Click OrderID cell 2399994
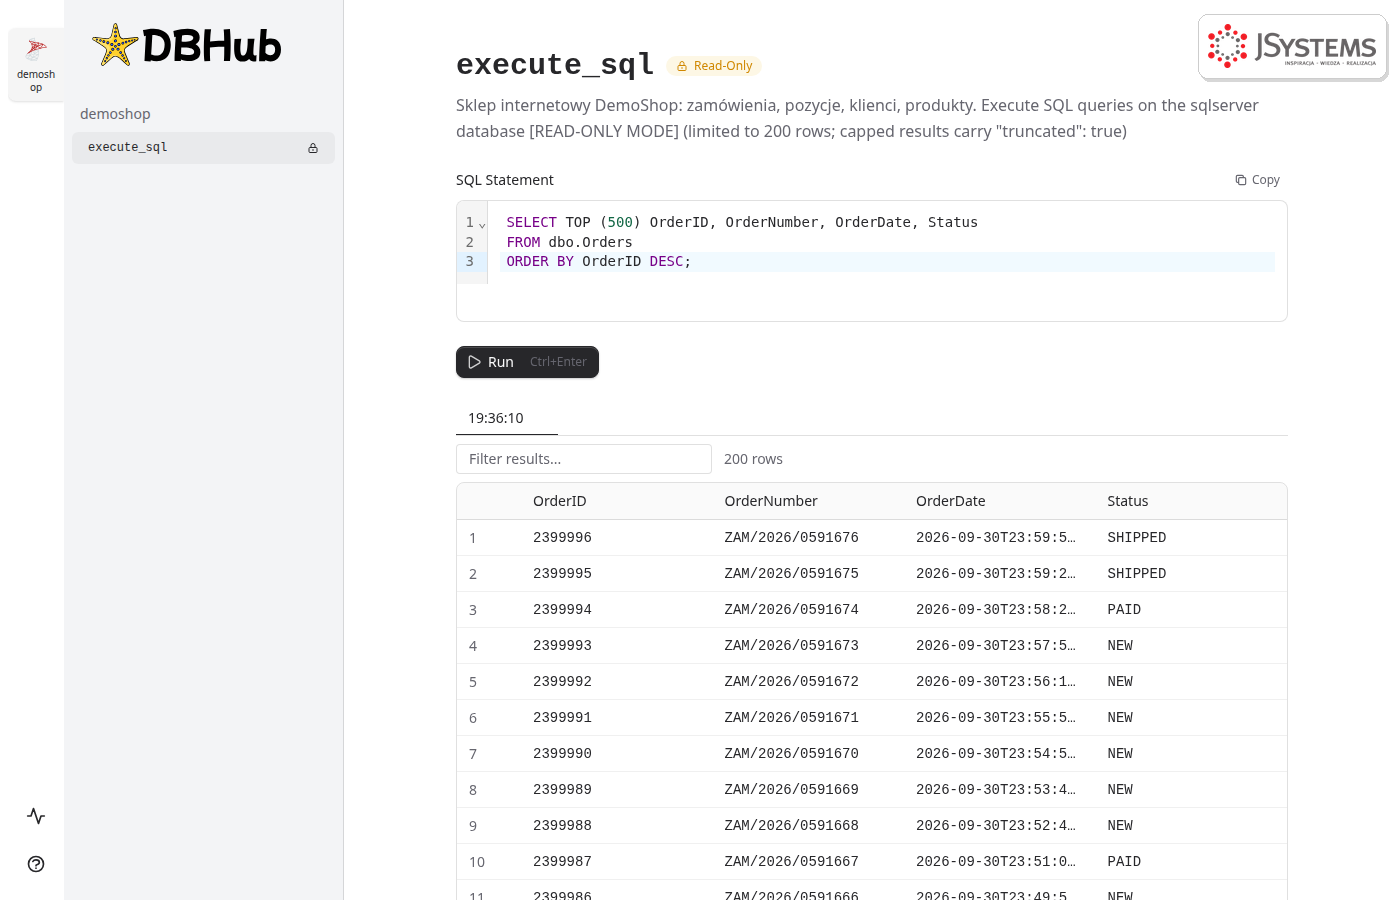 click(562, 610)
